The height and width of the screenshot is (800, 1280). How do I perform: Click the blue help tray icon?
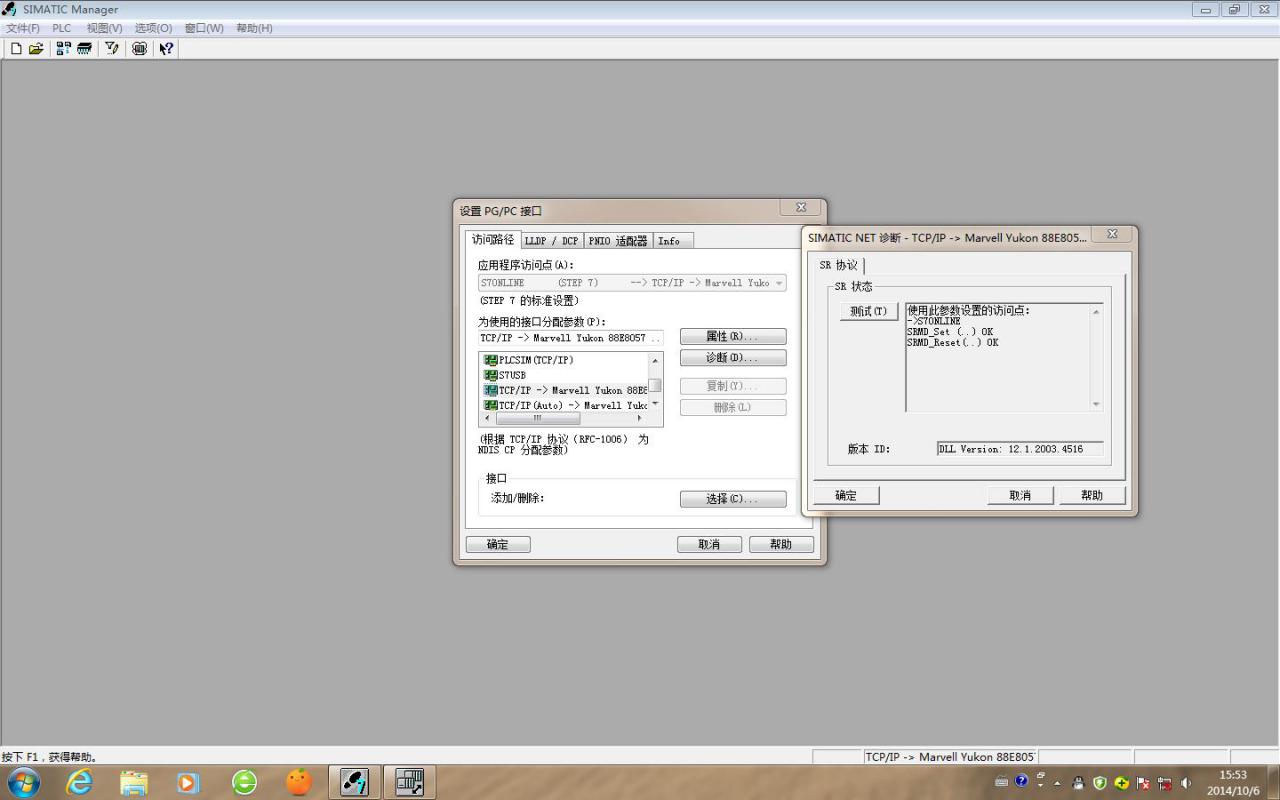[1021, 781]
